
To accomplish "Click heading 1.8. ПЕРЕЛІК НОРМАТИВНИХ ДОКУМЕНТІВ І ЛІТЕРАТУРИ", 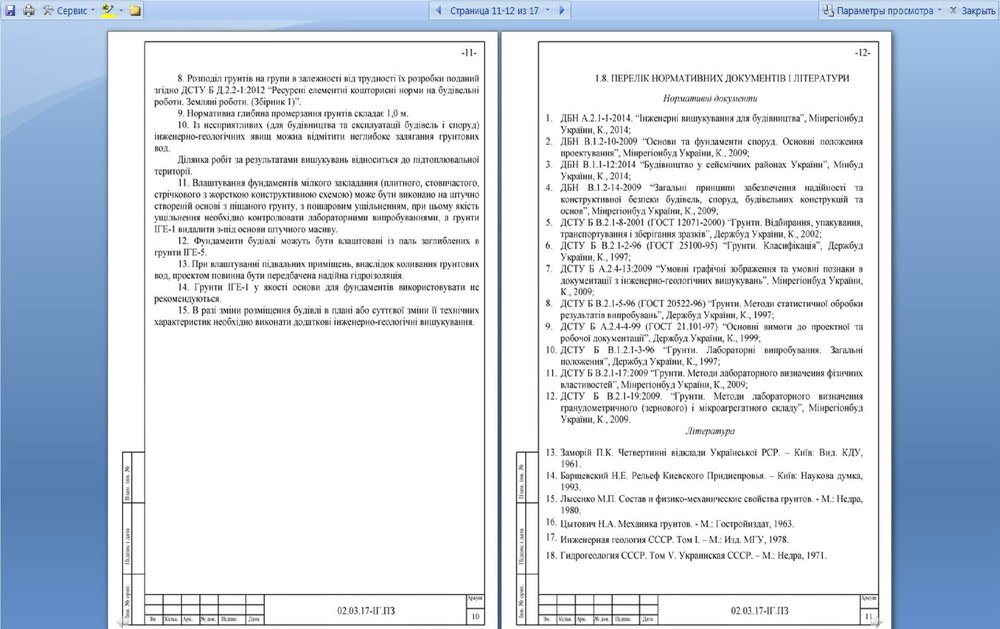I will pyautogui.click(x=721, y=78).
